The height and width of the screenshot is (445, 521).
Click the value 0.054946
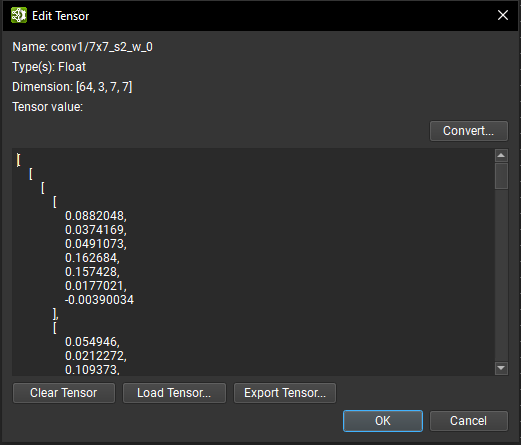point(92,342)
